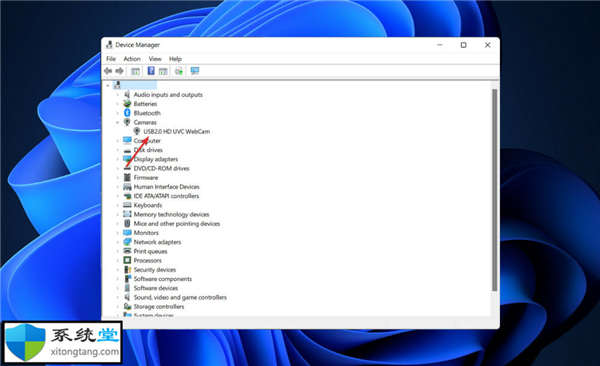The width and height of the screenshot is (600, 366).
Task: Expand the Network adapters node
Action: point(117,242)
